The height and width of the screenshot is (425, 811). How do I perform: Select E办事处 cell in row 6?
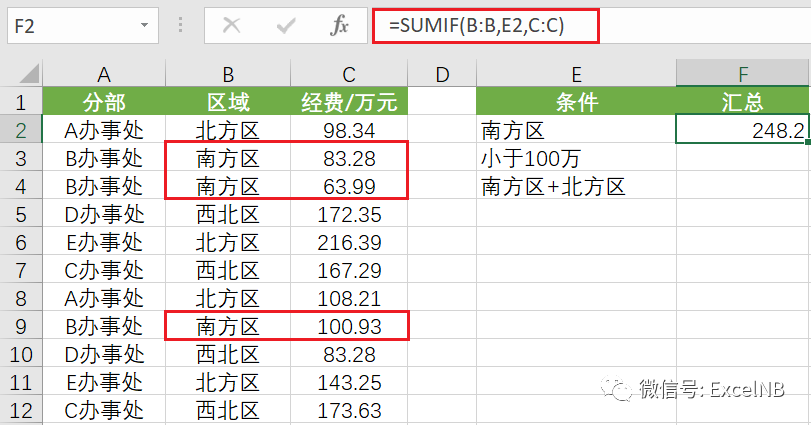click(104, 241)
